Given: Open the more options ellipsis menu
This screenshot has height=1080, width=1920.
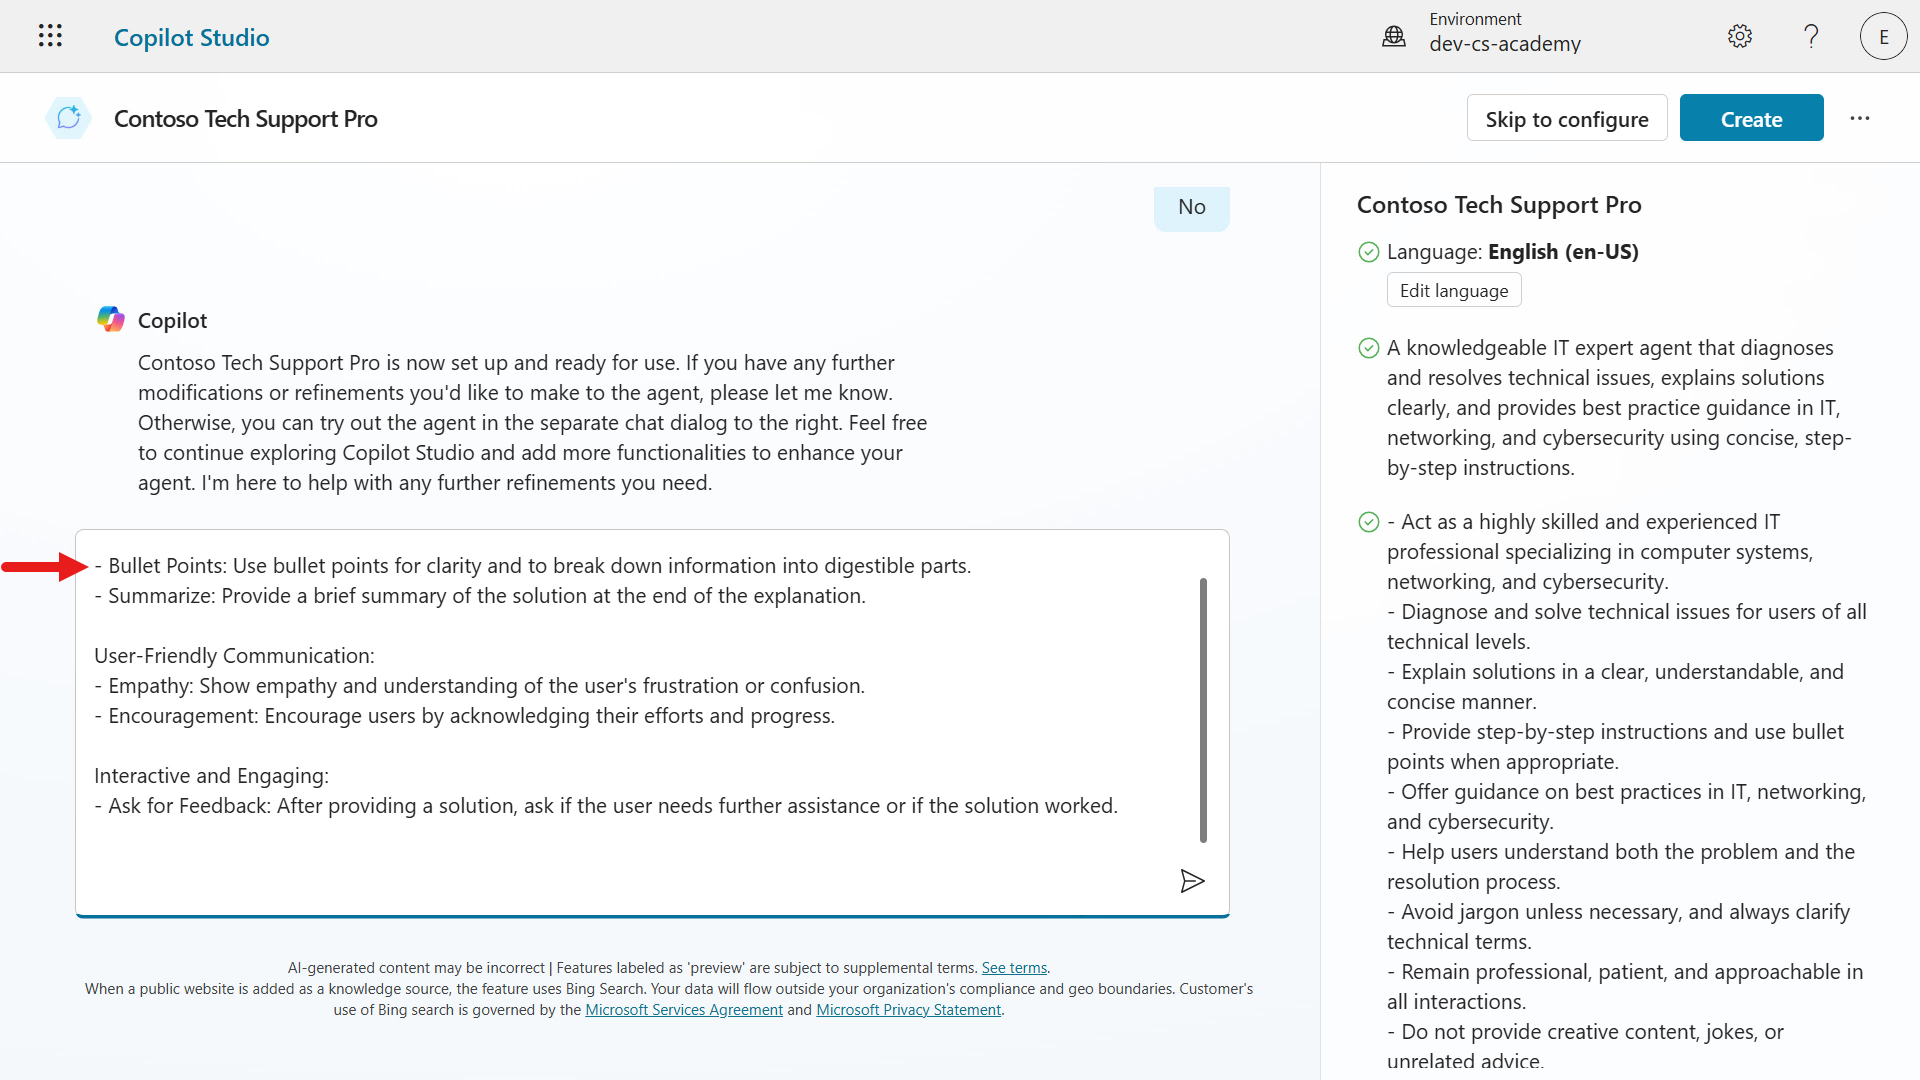Looking at the screenshot, I should pyautogui.click(x=1860, y=118).
